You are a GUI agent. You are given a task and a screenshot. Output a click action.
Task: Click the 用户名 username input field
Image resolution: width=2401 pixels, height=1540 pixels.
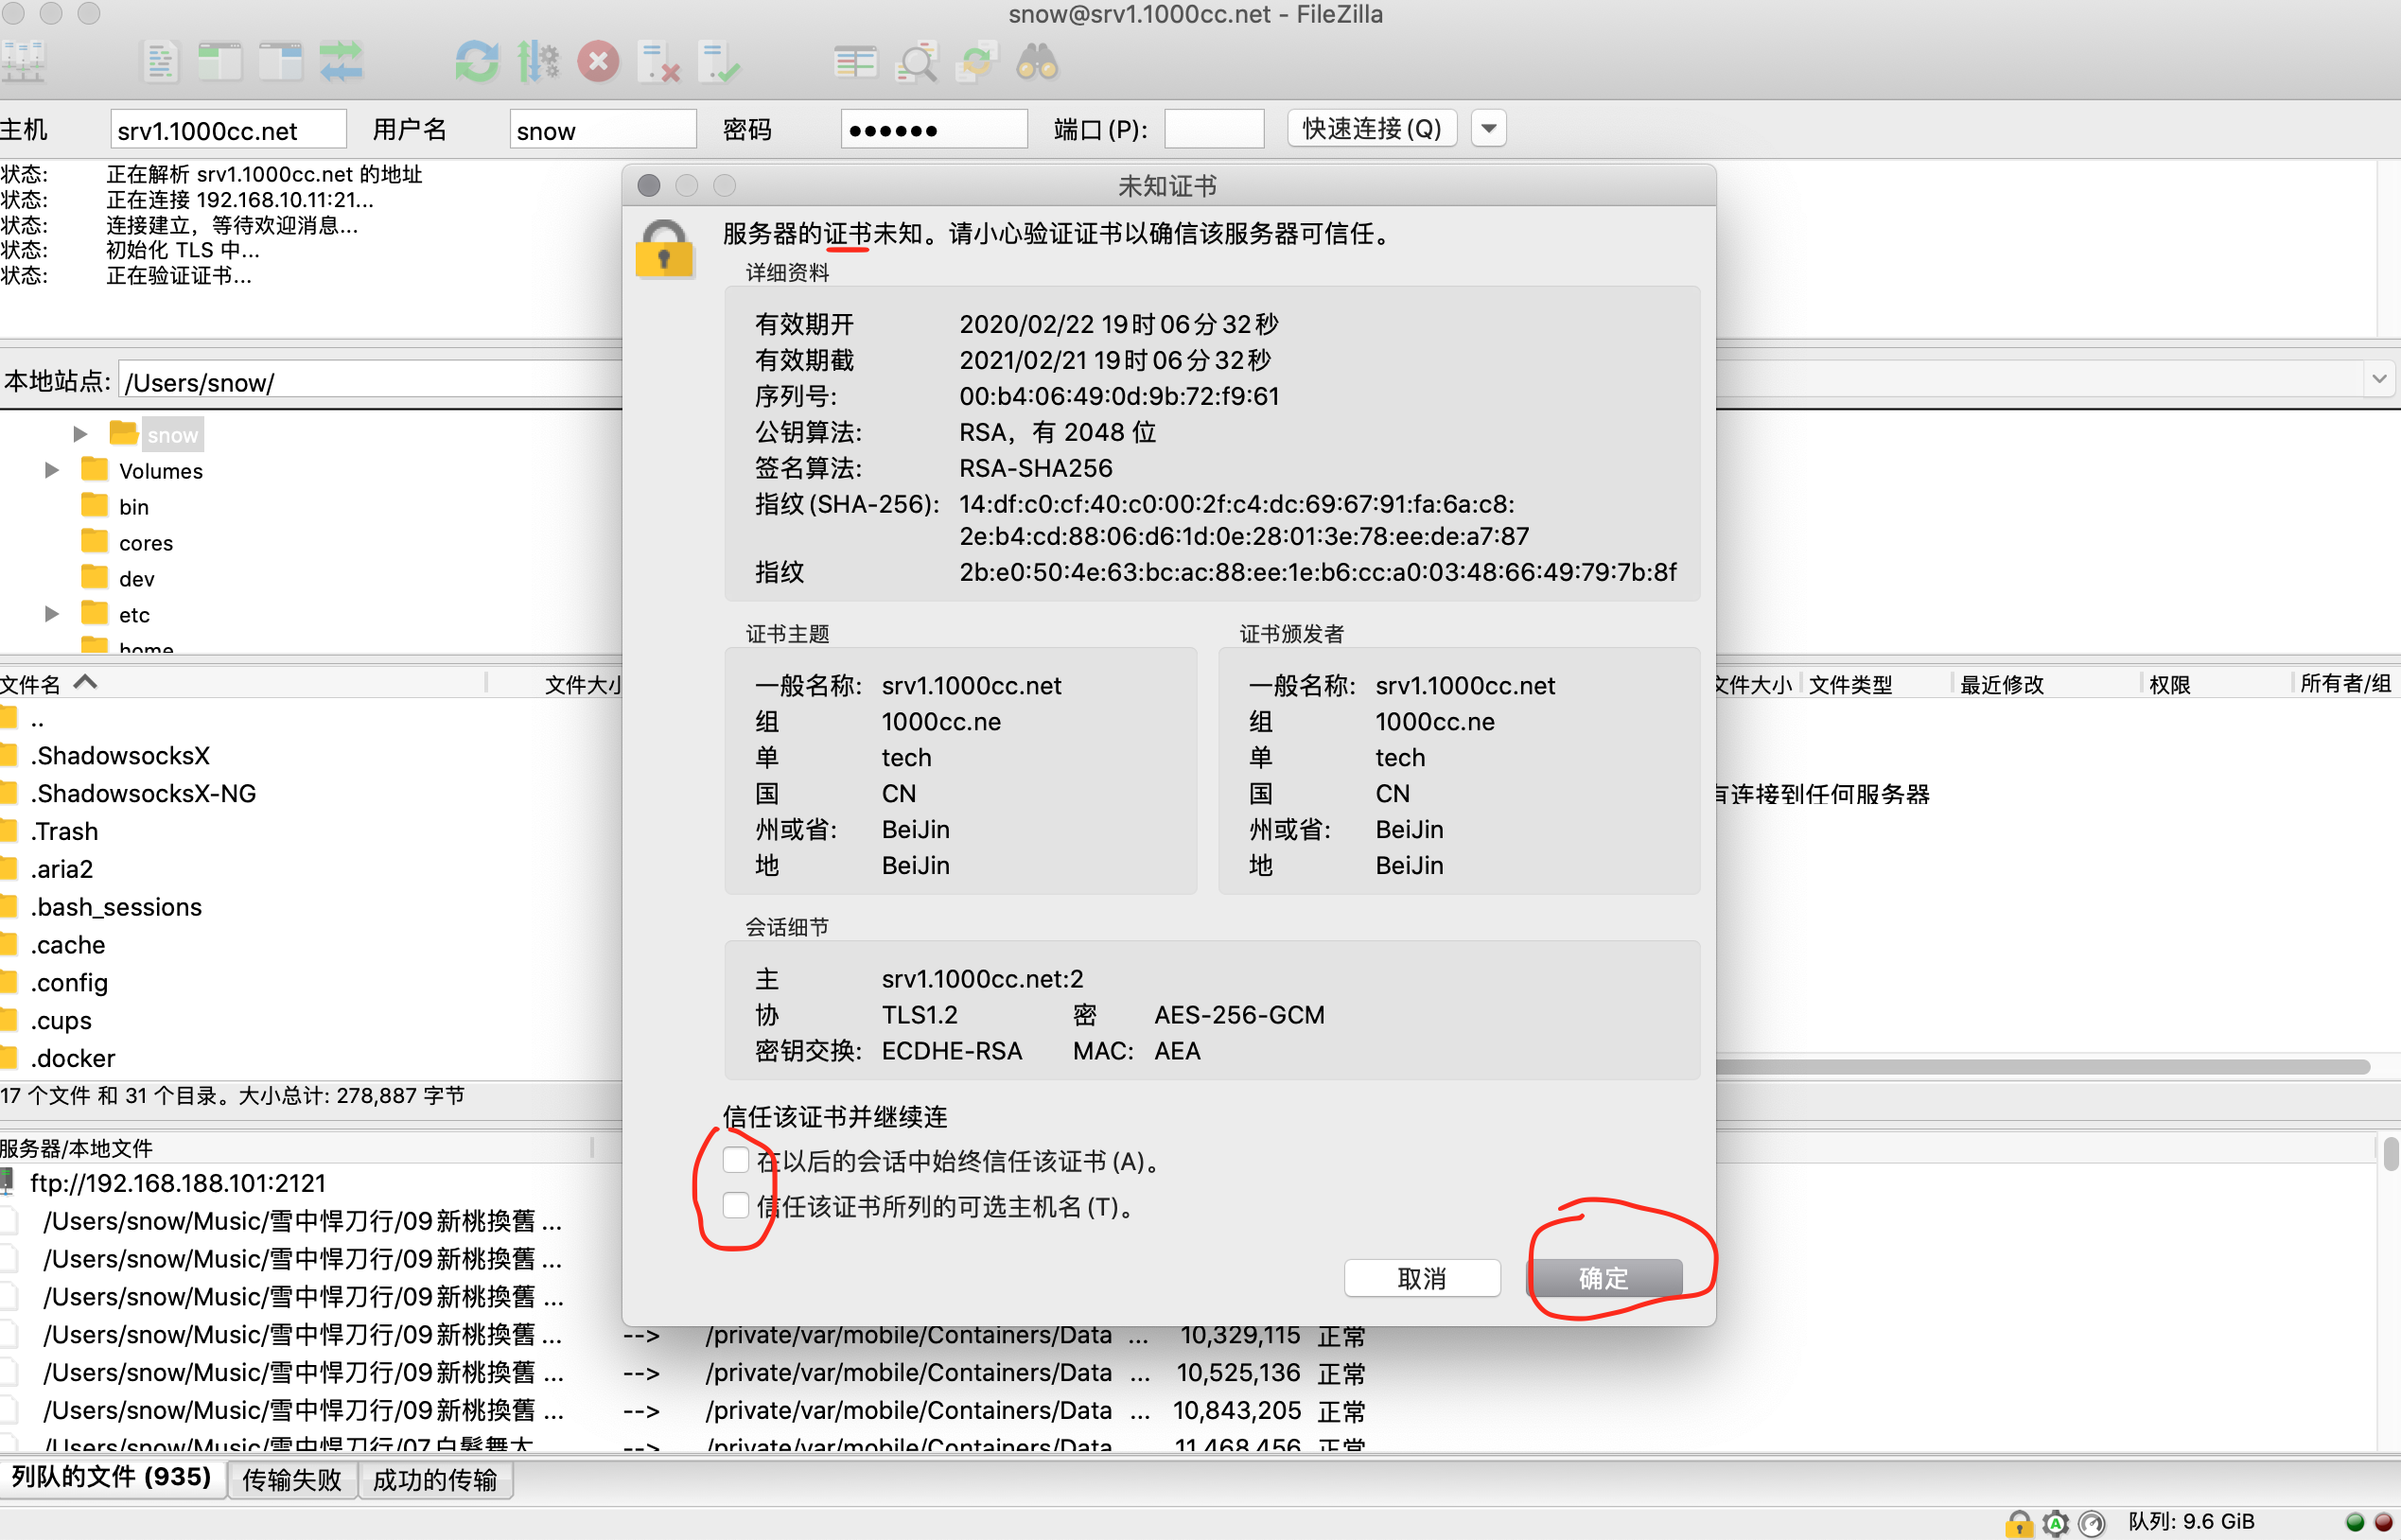tap(603, 129)
